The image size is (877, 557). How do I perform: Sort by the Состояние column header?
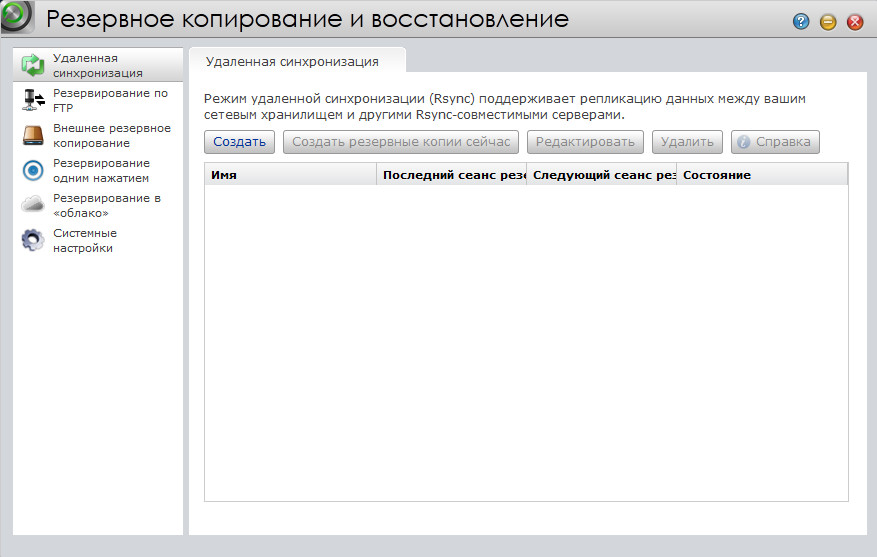pyautogui.click(x=761, y=175)
